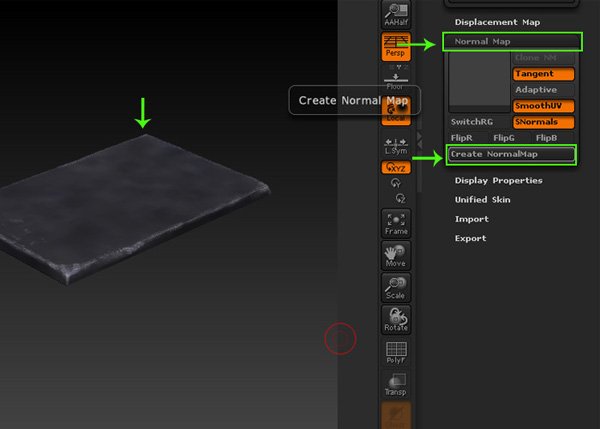This screenshot has height=429, width=600.
Task: Click the Clone NM button
Action: [x=543, y=58]
